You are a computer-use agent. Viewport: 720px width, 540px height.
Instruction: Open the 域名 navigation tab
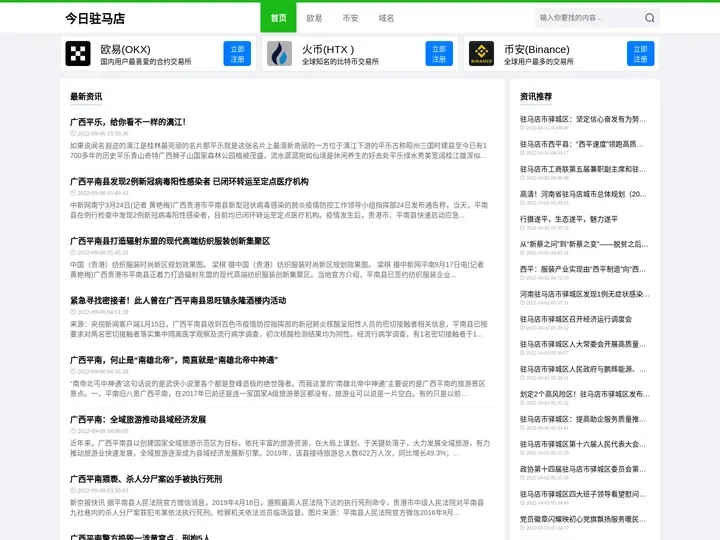click(x=386, y=18)
